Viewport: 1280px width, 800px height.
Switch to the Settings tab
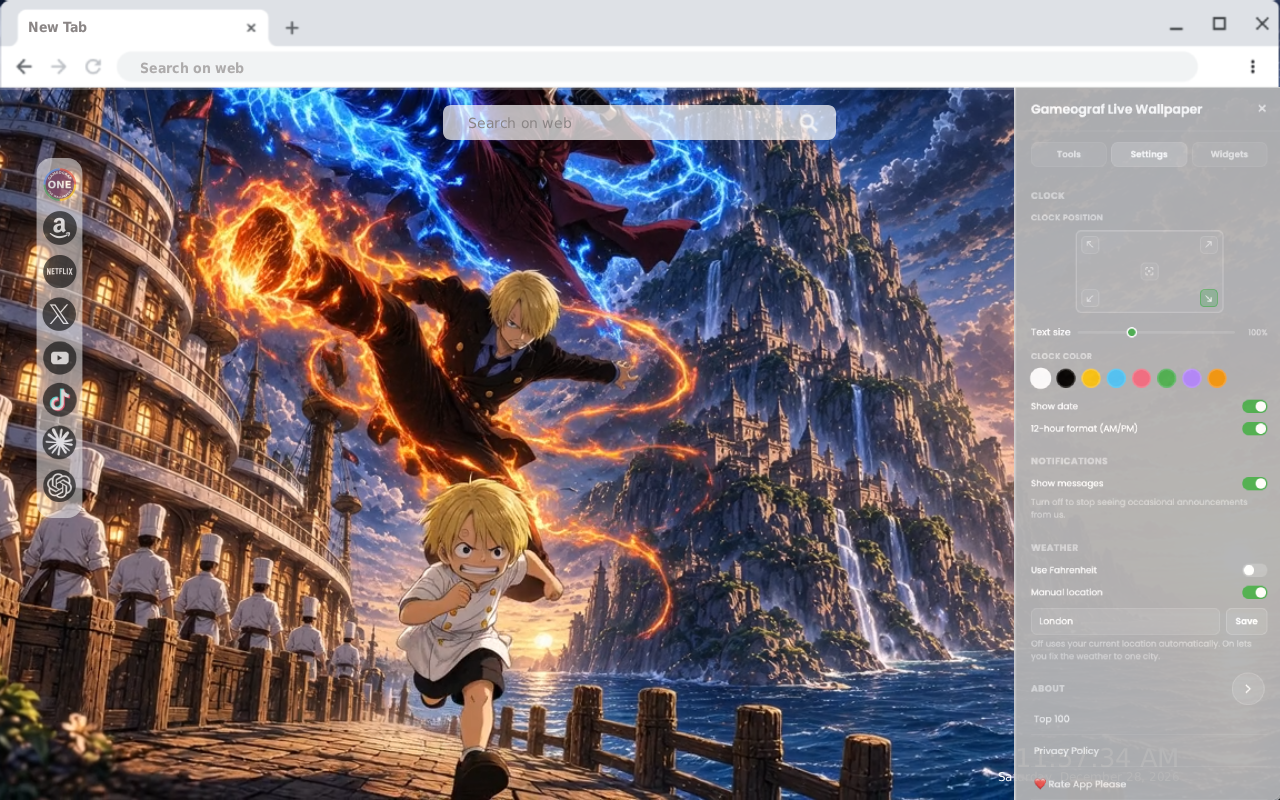click(1149, 154)
